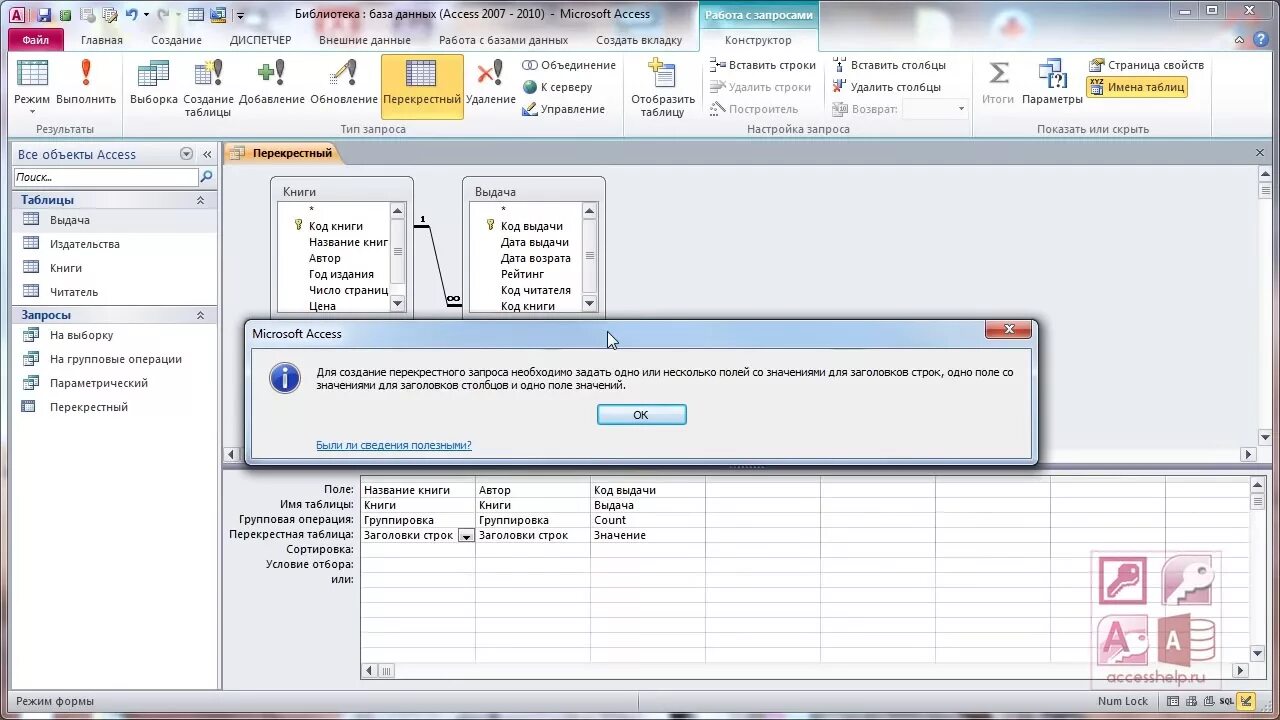Open the На групповые операции query
1280x720 pixels.
(x=116, y=359)
